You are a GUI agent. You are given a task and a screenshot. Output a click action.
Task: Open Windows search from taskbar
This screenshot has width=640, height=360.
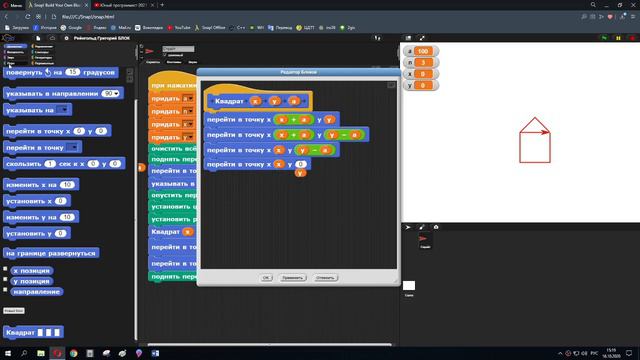pos(24,353)
